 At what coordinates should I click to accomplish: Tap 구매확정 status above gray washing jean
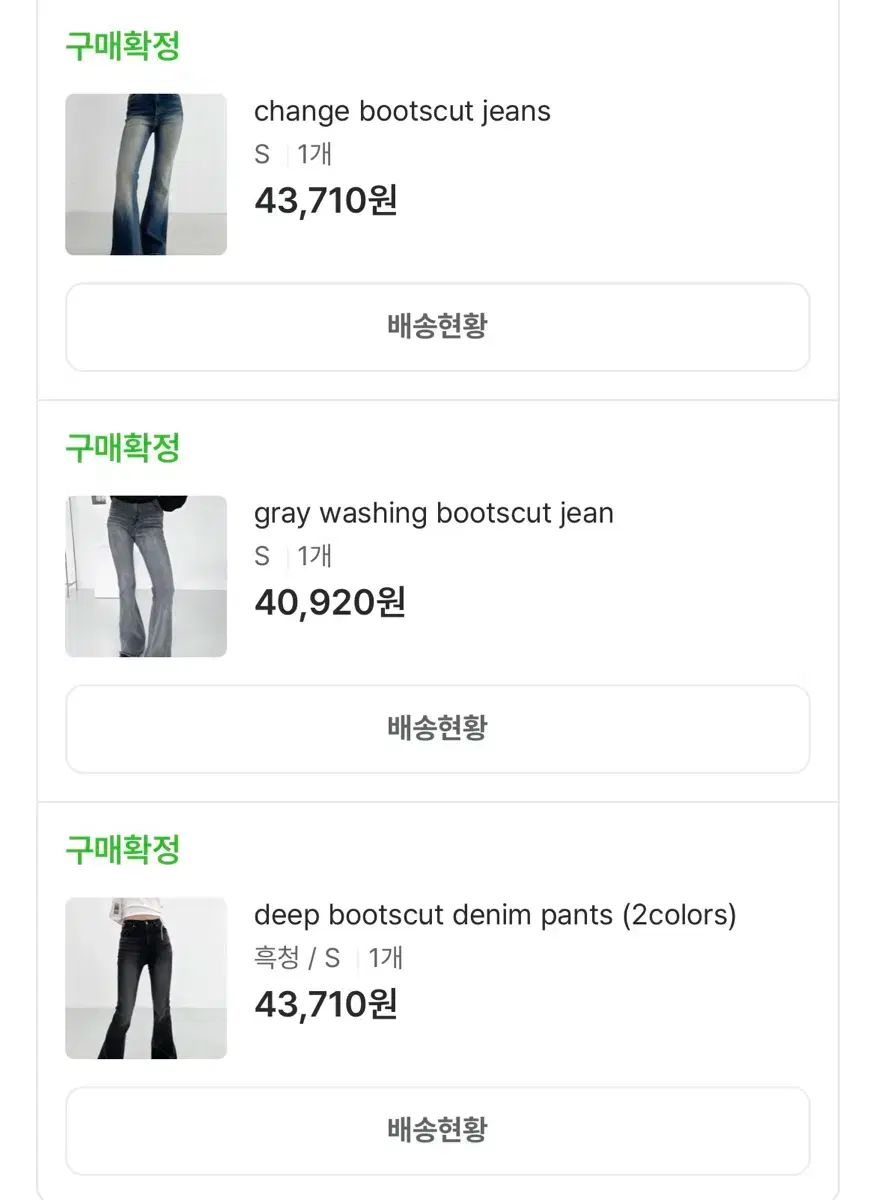(122, 448)
